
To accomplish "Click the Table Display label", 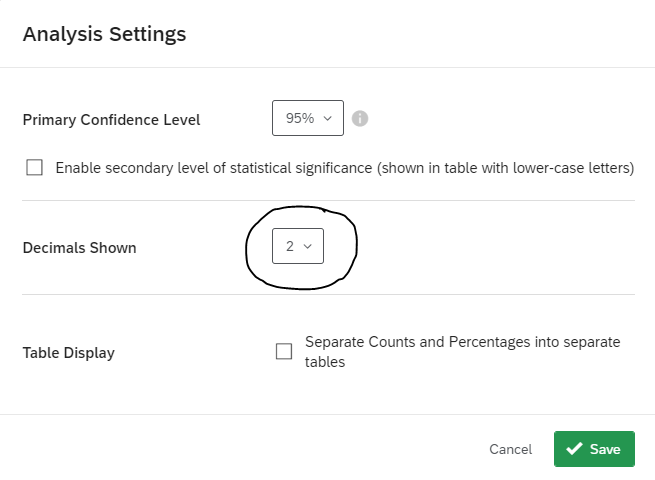I will pyautogui.click(x=69, y=353).
